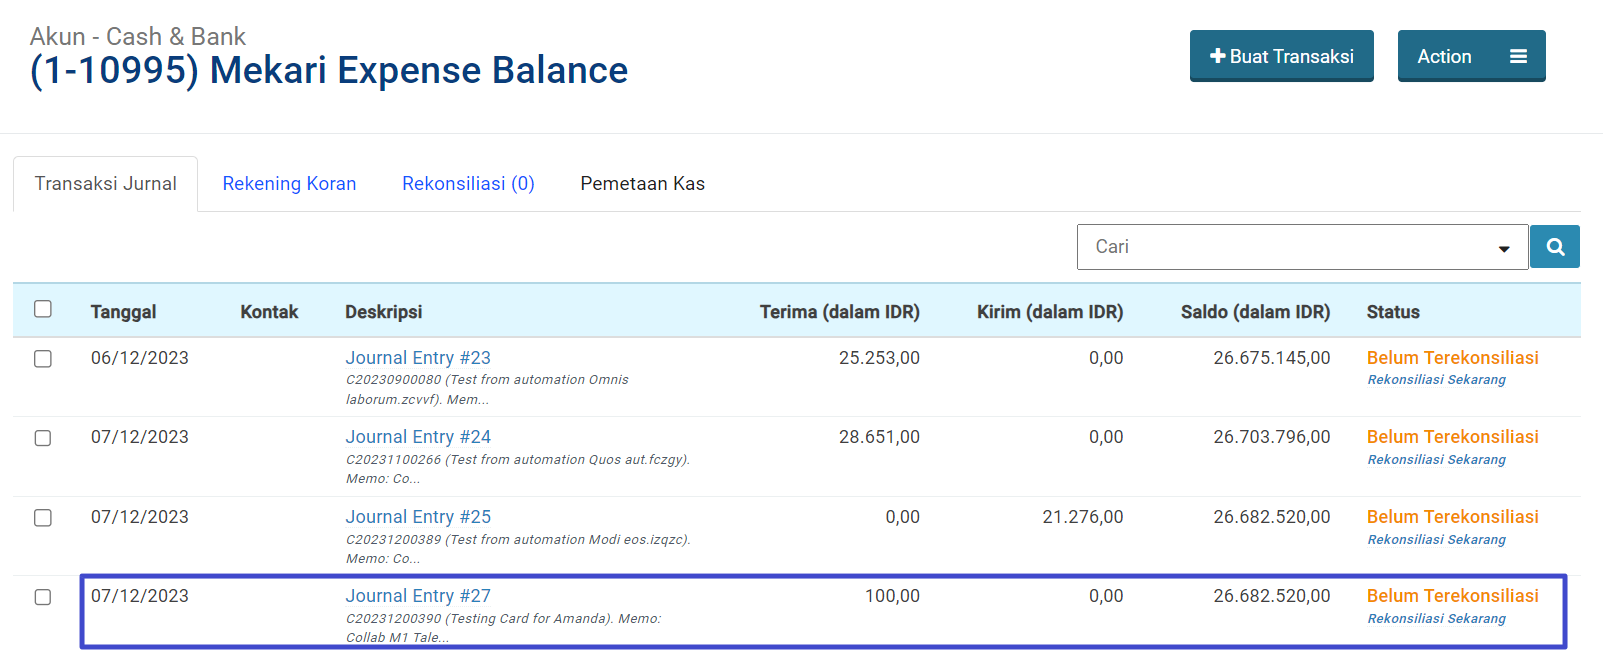Viewport: 1603px width, 655px height.
Task: Open Journal Entry #27 link
Action: [x=418, y=596]
